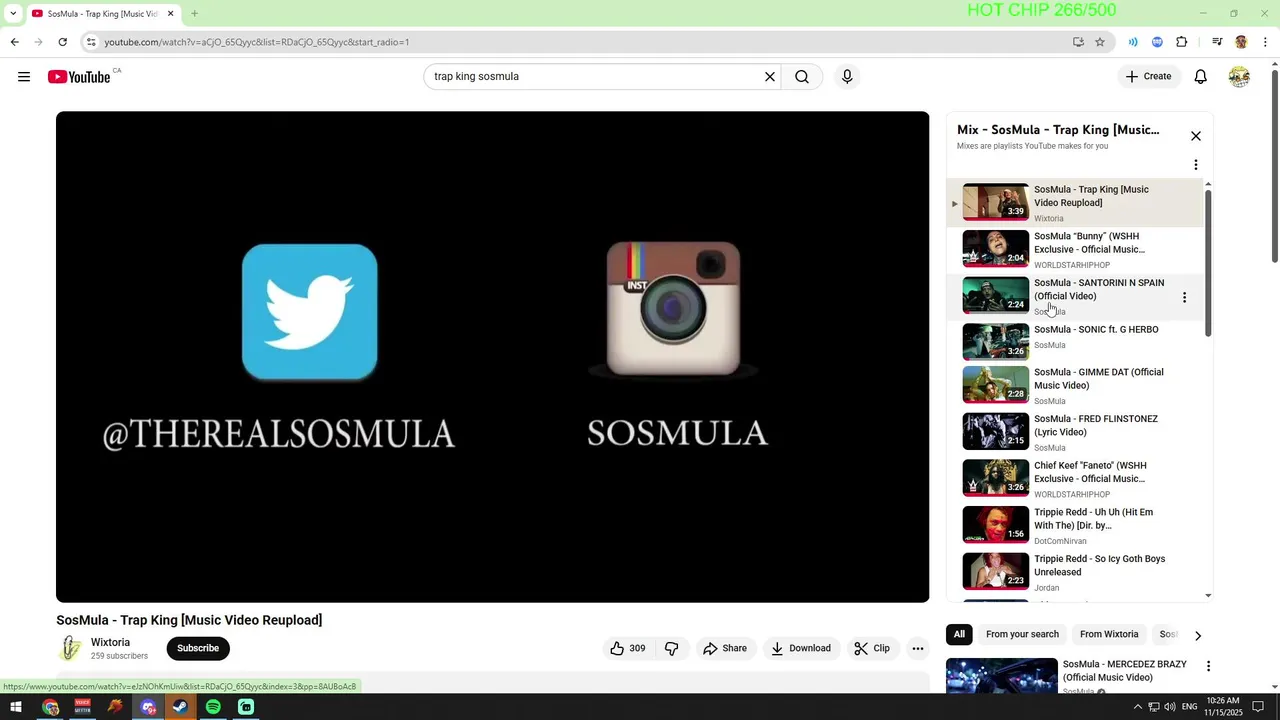Click the playlist panel scrollbar

[x=1208, y=262]
